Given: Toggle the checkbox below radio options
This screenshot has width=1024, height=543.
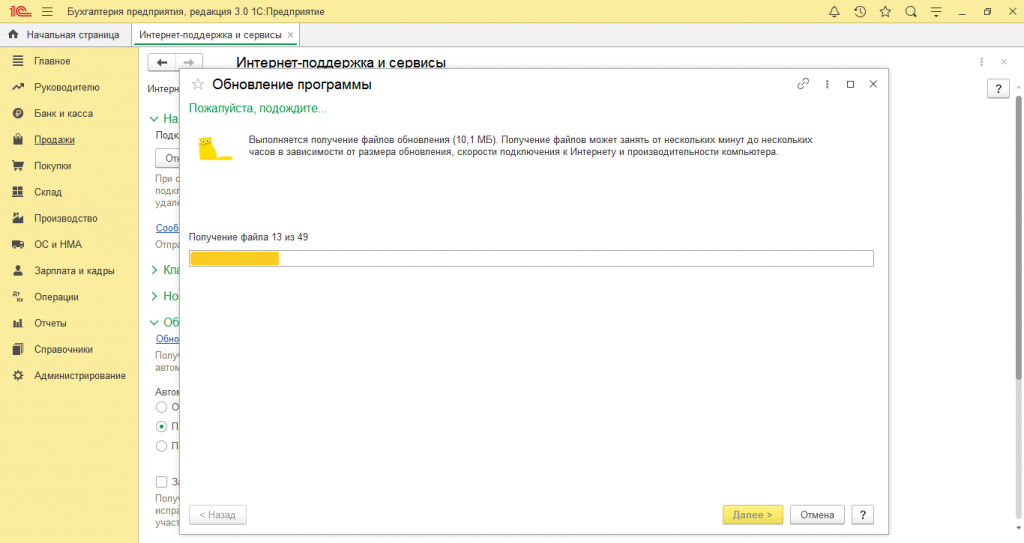Looking at the screenshot, I should pyautogui.click(x=161, y=482).
